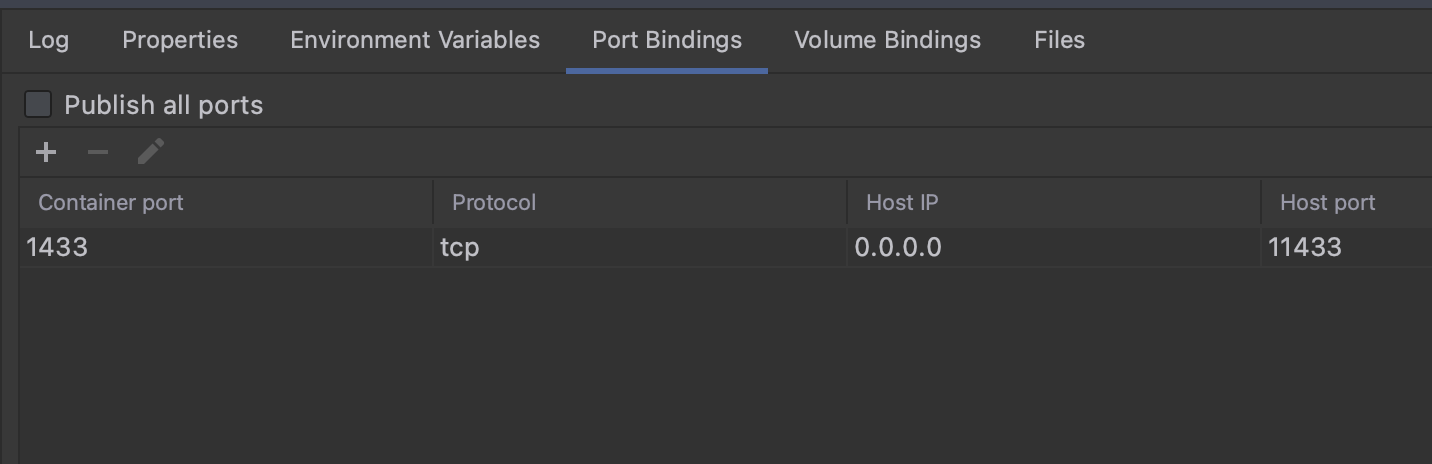Select the tcp protocol cell
The height and width of the screenshot is (464, 1432).
coord(460,247)
